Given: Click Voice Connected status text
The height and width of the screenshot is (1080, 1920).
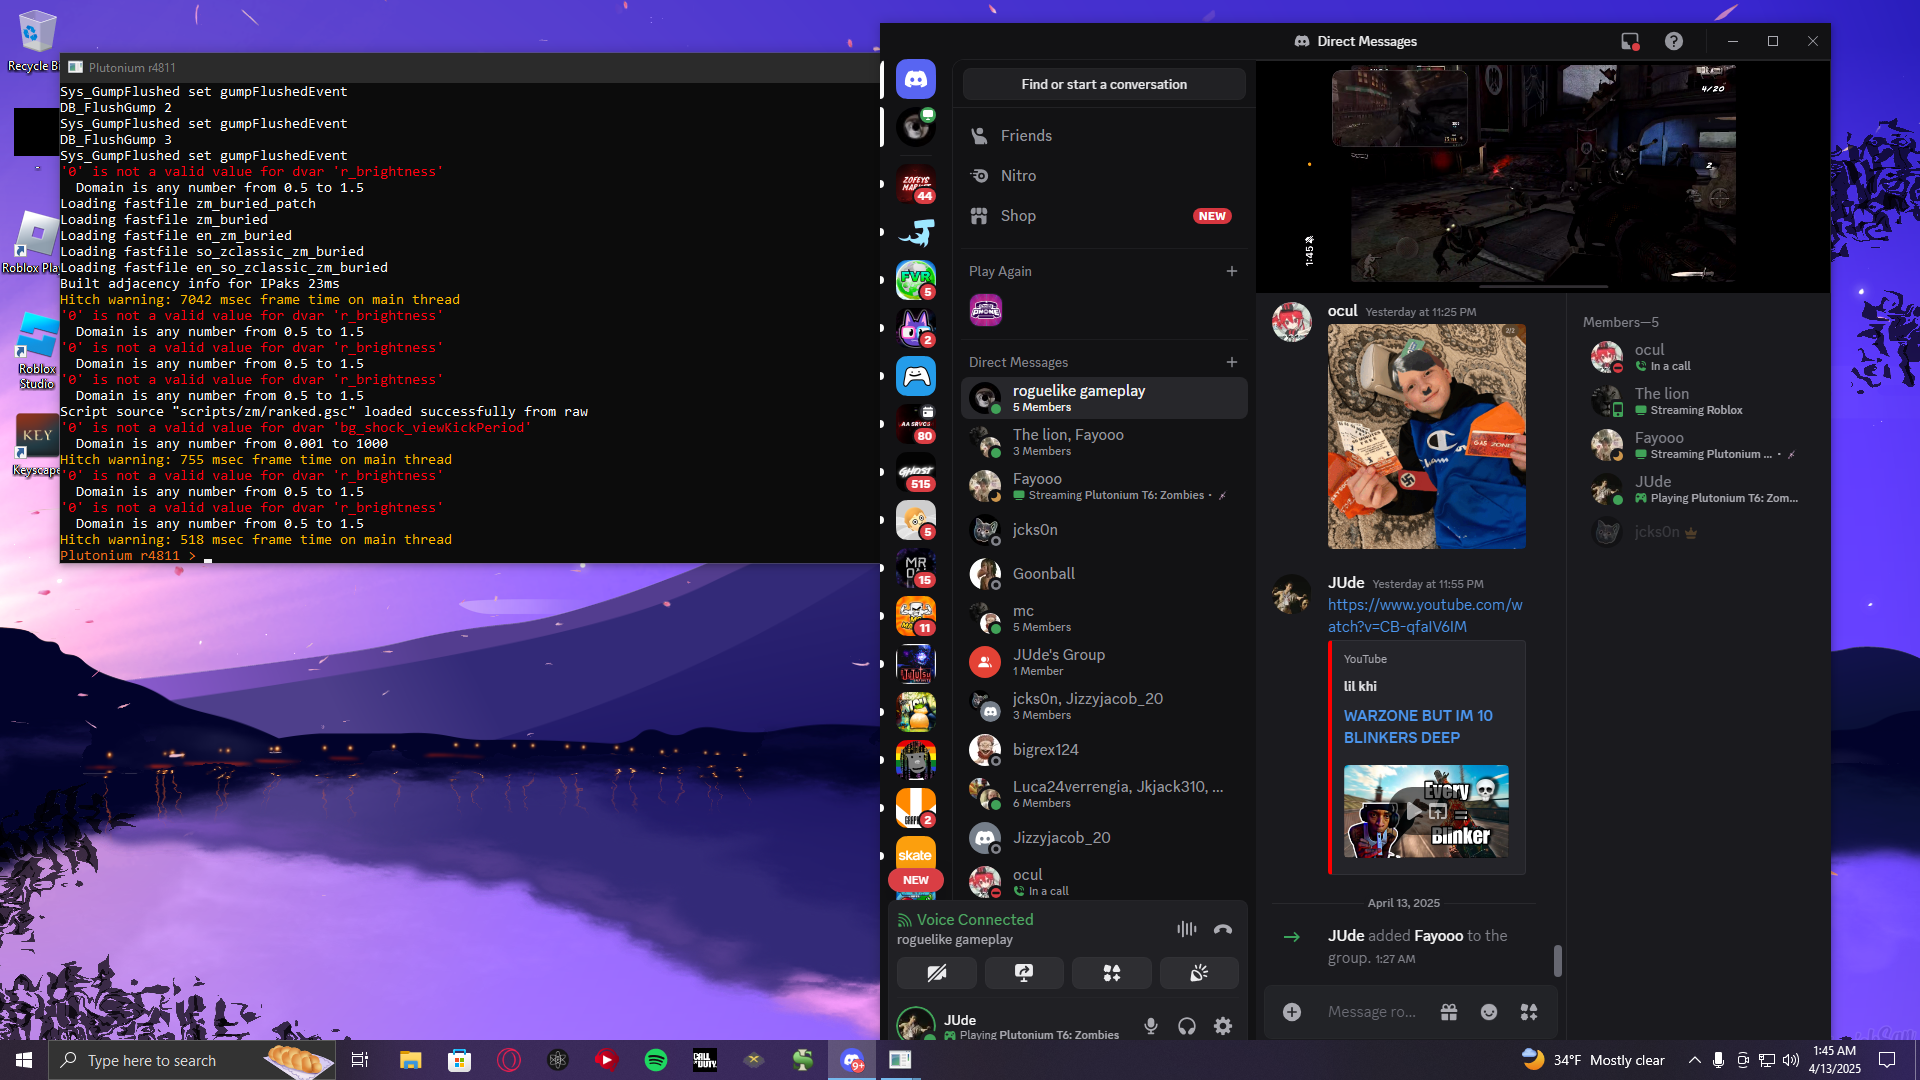Looking at the screenshot, I should click(x=975, y=920).
